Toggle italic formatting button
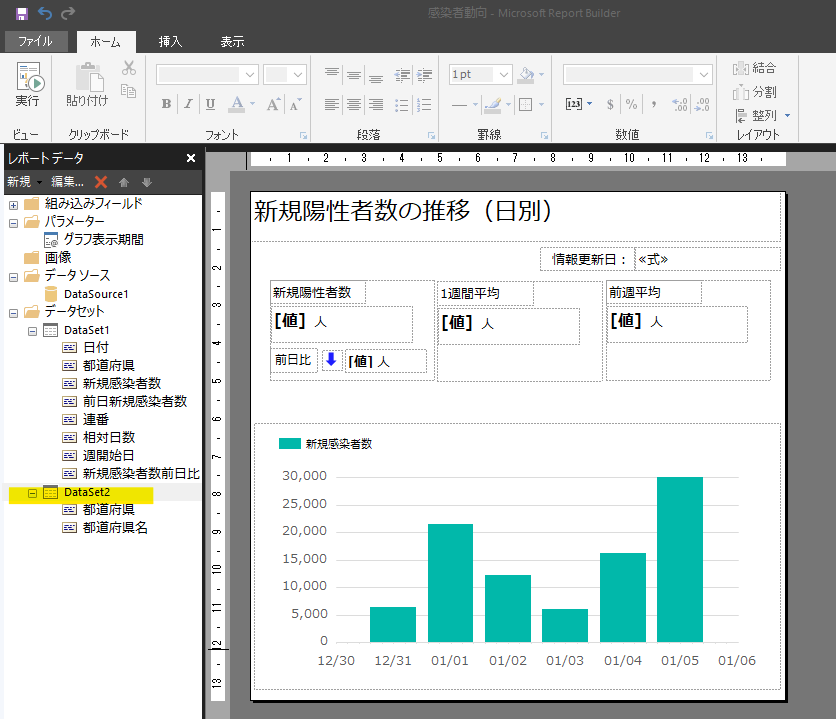The height and width of the screenshot is (719, 836). tap(188, 104)
